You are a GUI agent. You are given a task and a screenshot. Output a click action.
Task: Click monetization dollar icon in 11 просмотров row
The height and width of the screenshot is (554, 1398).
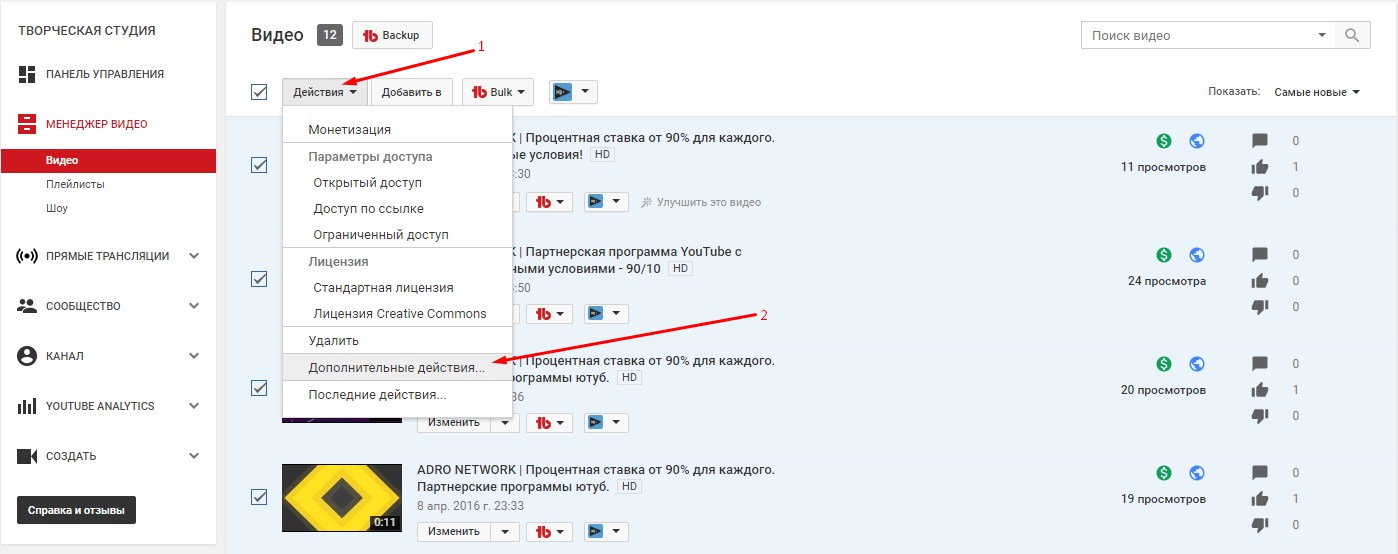pyautogui.click(x=1163, y=141)
